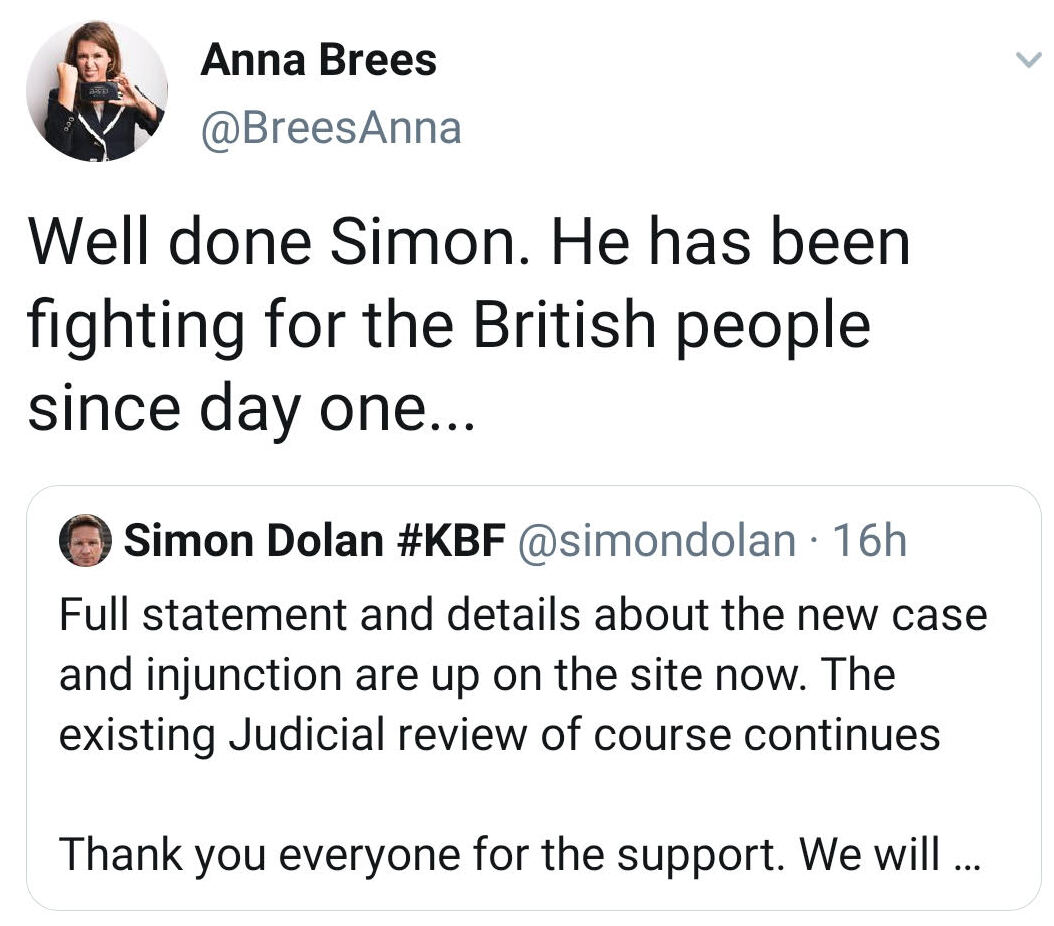Click the Anna Brees display name
The image size is (1054, 926).
(x=318, y=60)
